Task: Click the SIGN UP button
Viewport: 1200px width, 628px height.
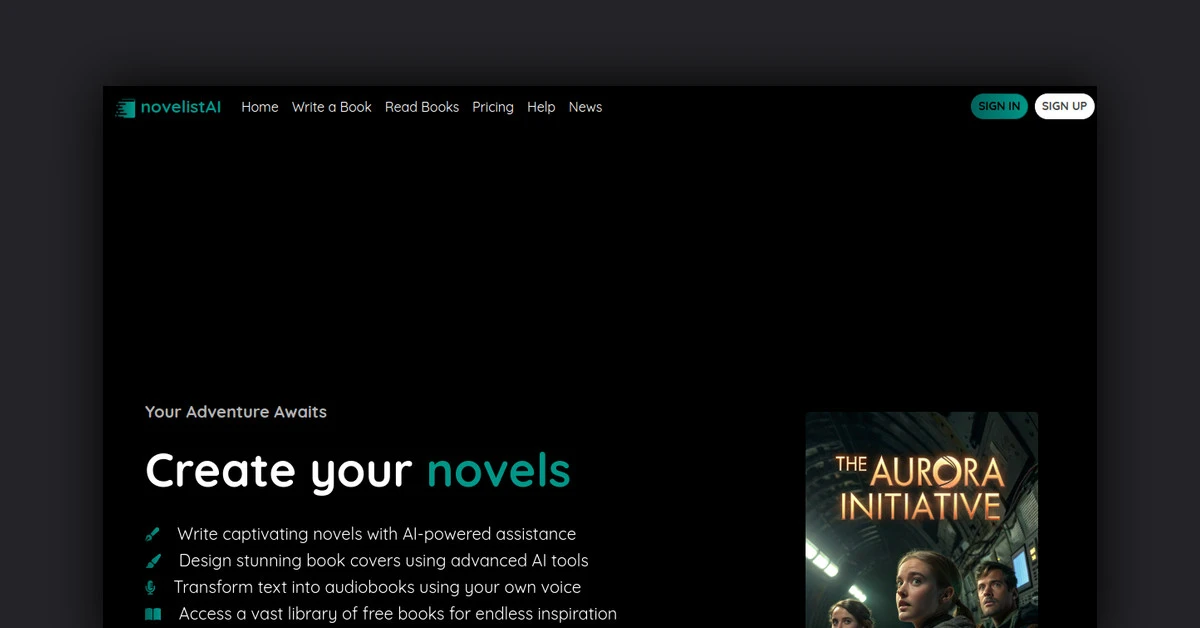Action: 1064,106
